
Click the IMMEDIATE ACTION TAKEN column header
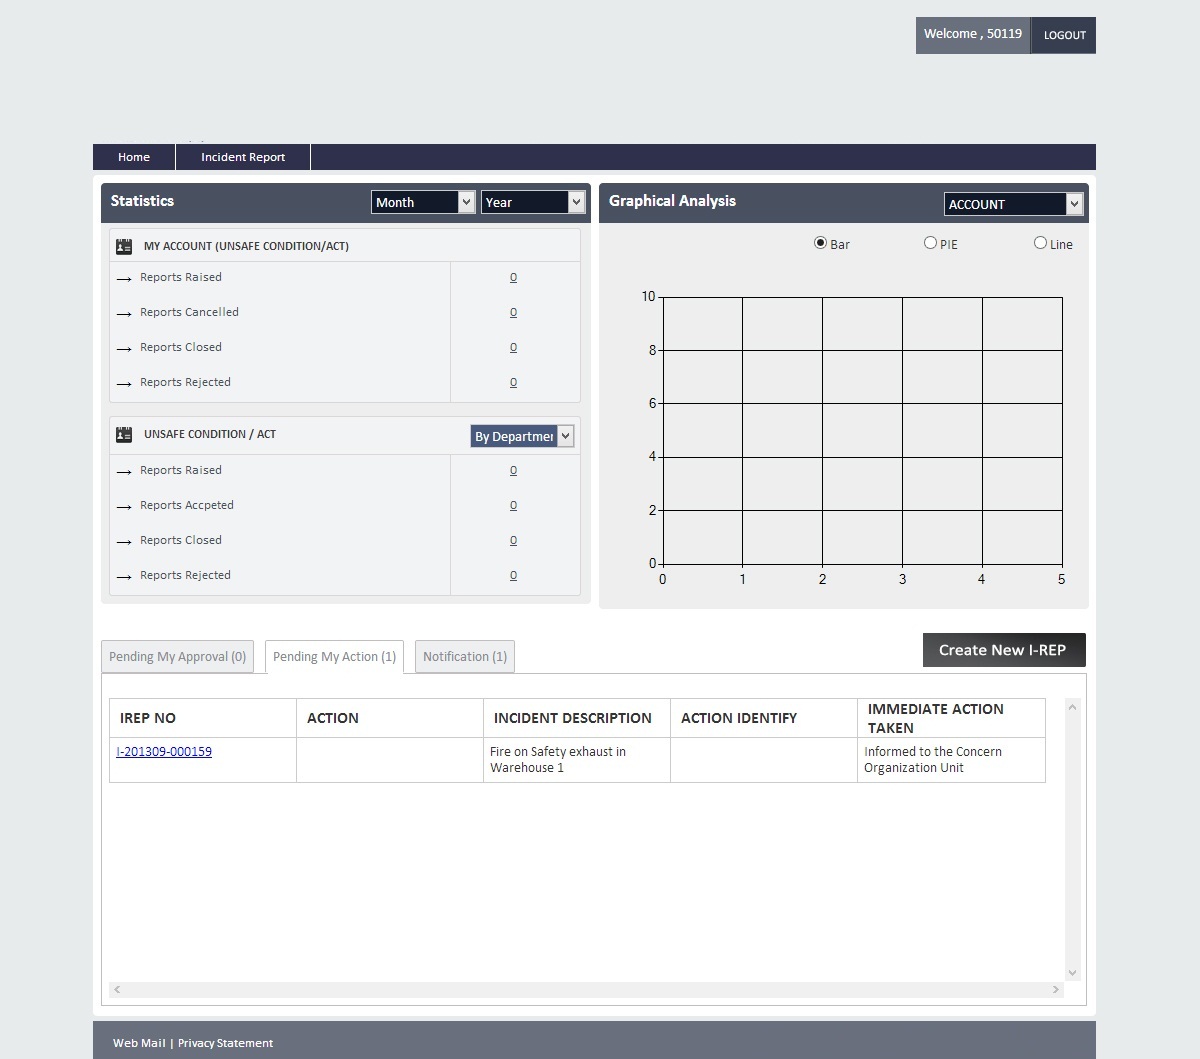[951, 718]
